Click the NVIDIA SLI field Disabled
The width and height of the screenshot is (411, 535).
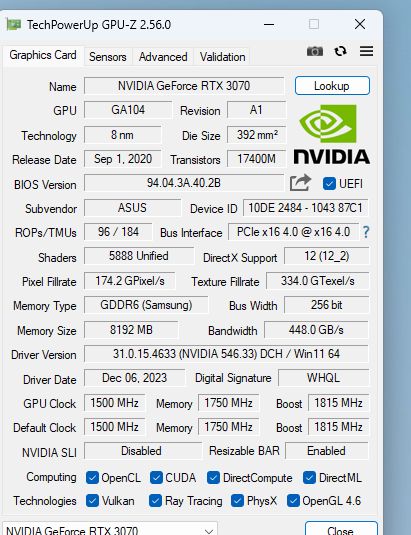pos(143,451)
